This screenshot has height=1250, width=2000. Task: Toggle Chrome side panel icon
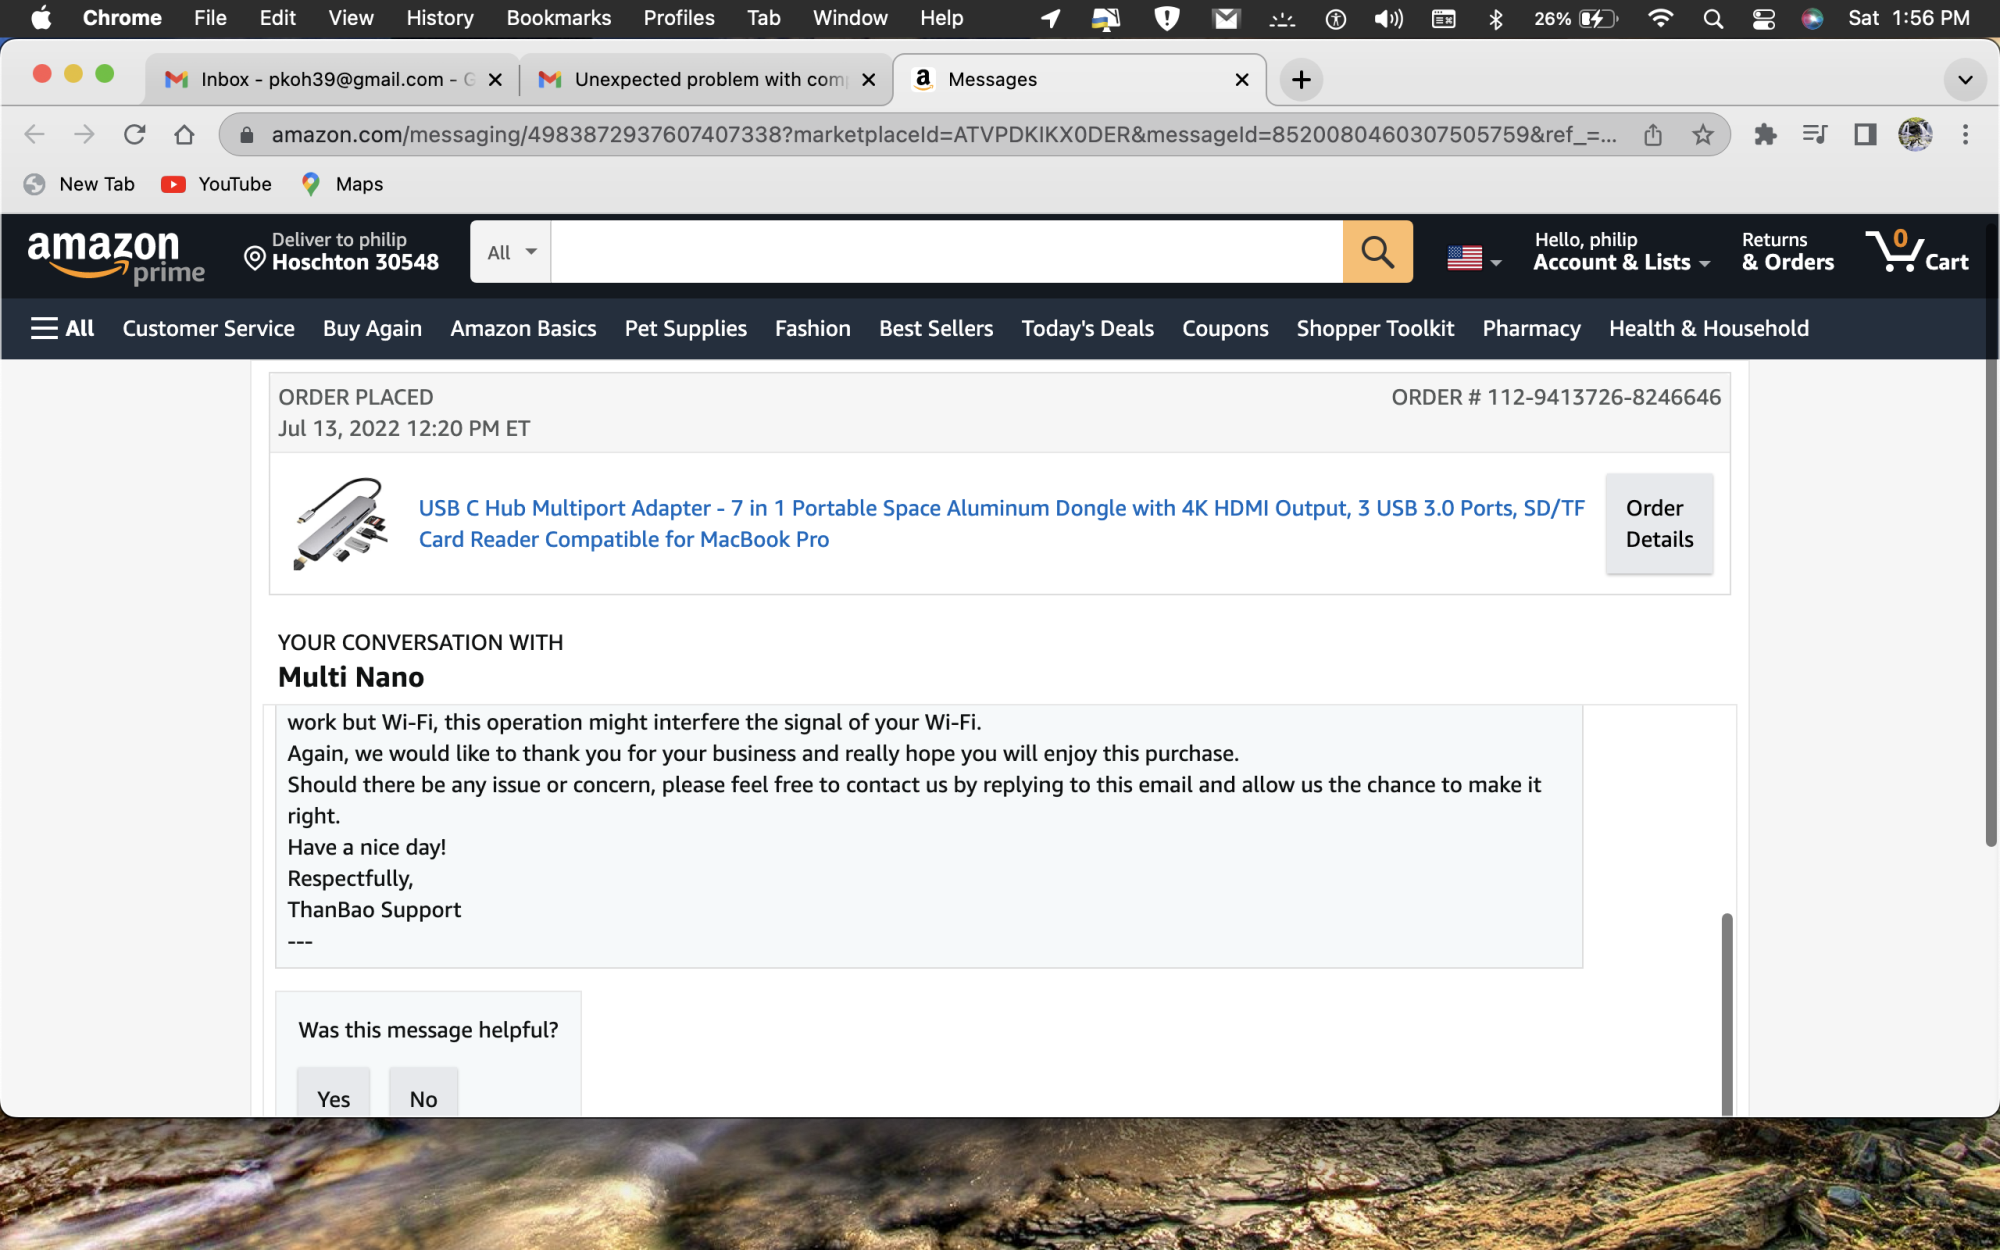click(x=1865, y=135)
